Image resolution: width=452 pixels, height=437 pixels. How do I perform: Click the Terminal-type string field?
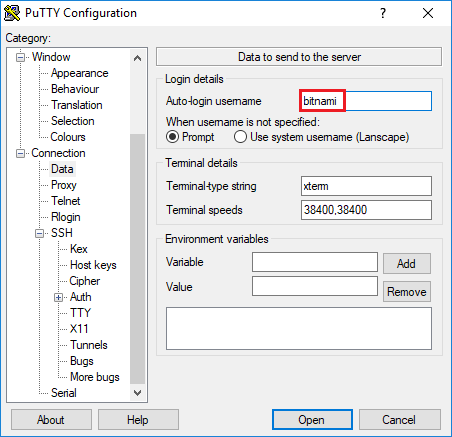[366, 186]
